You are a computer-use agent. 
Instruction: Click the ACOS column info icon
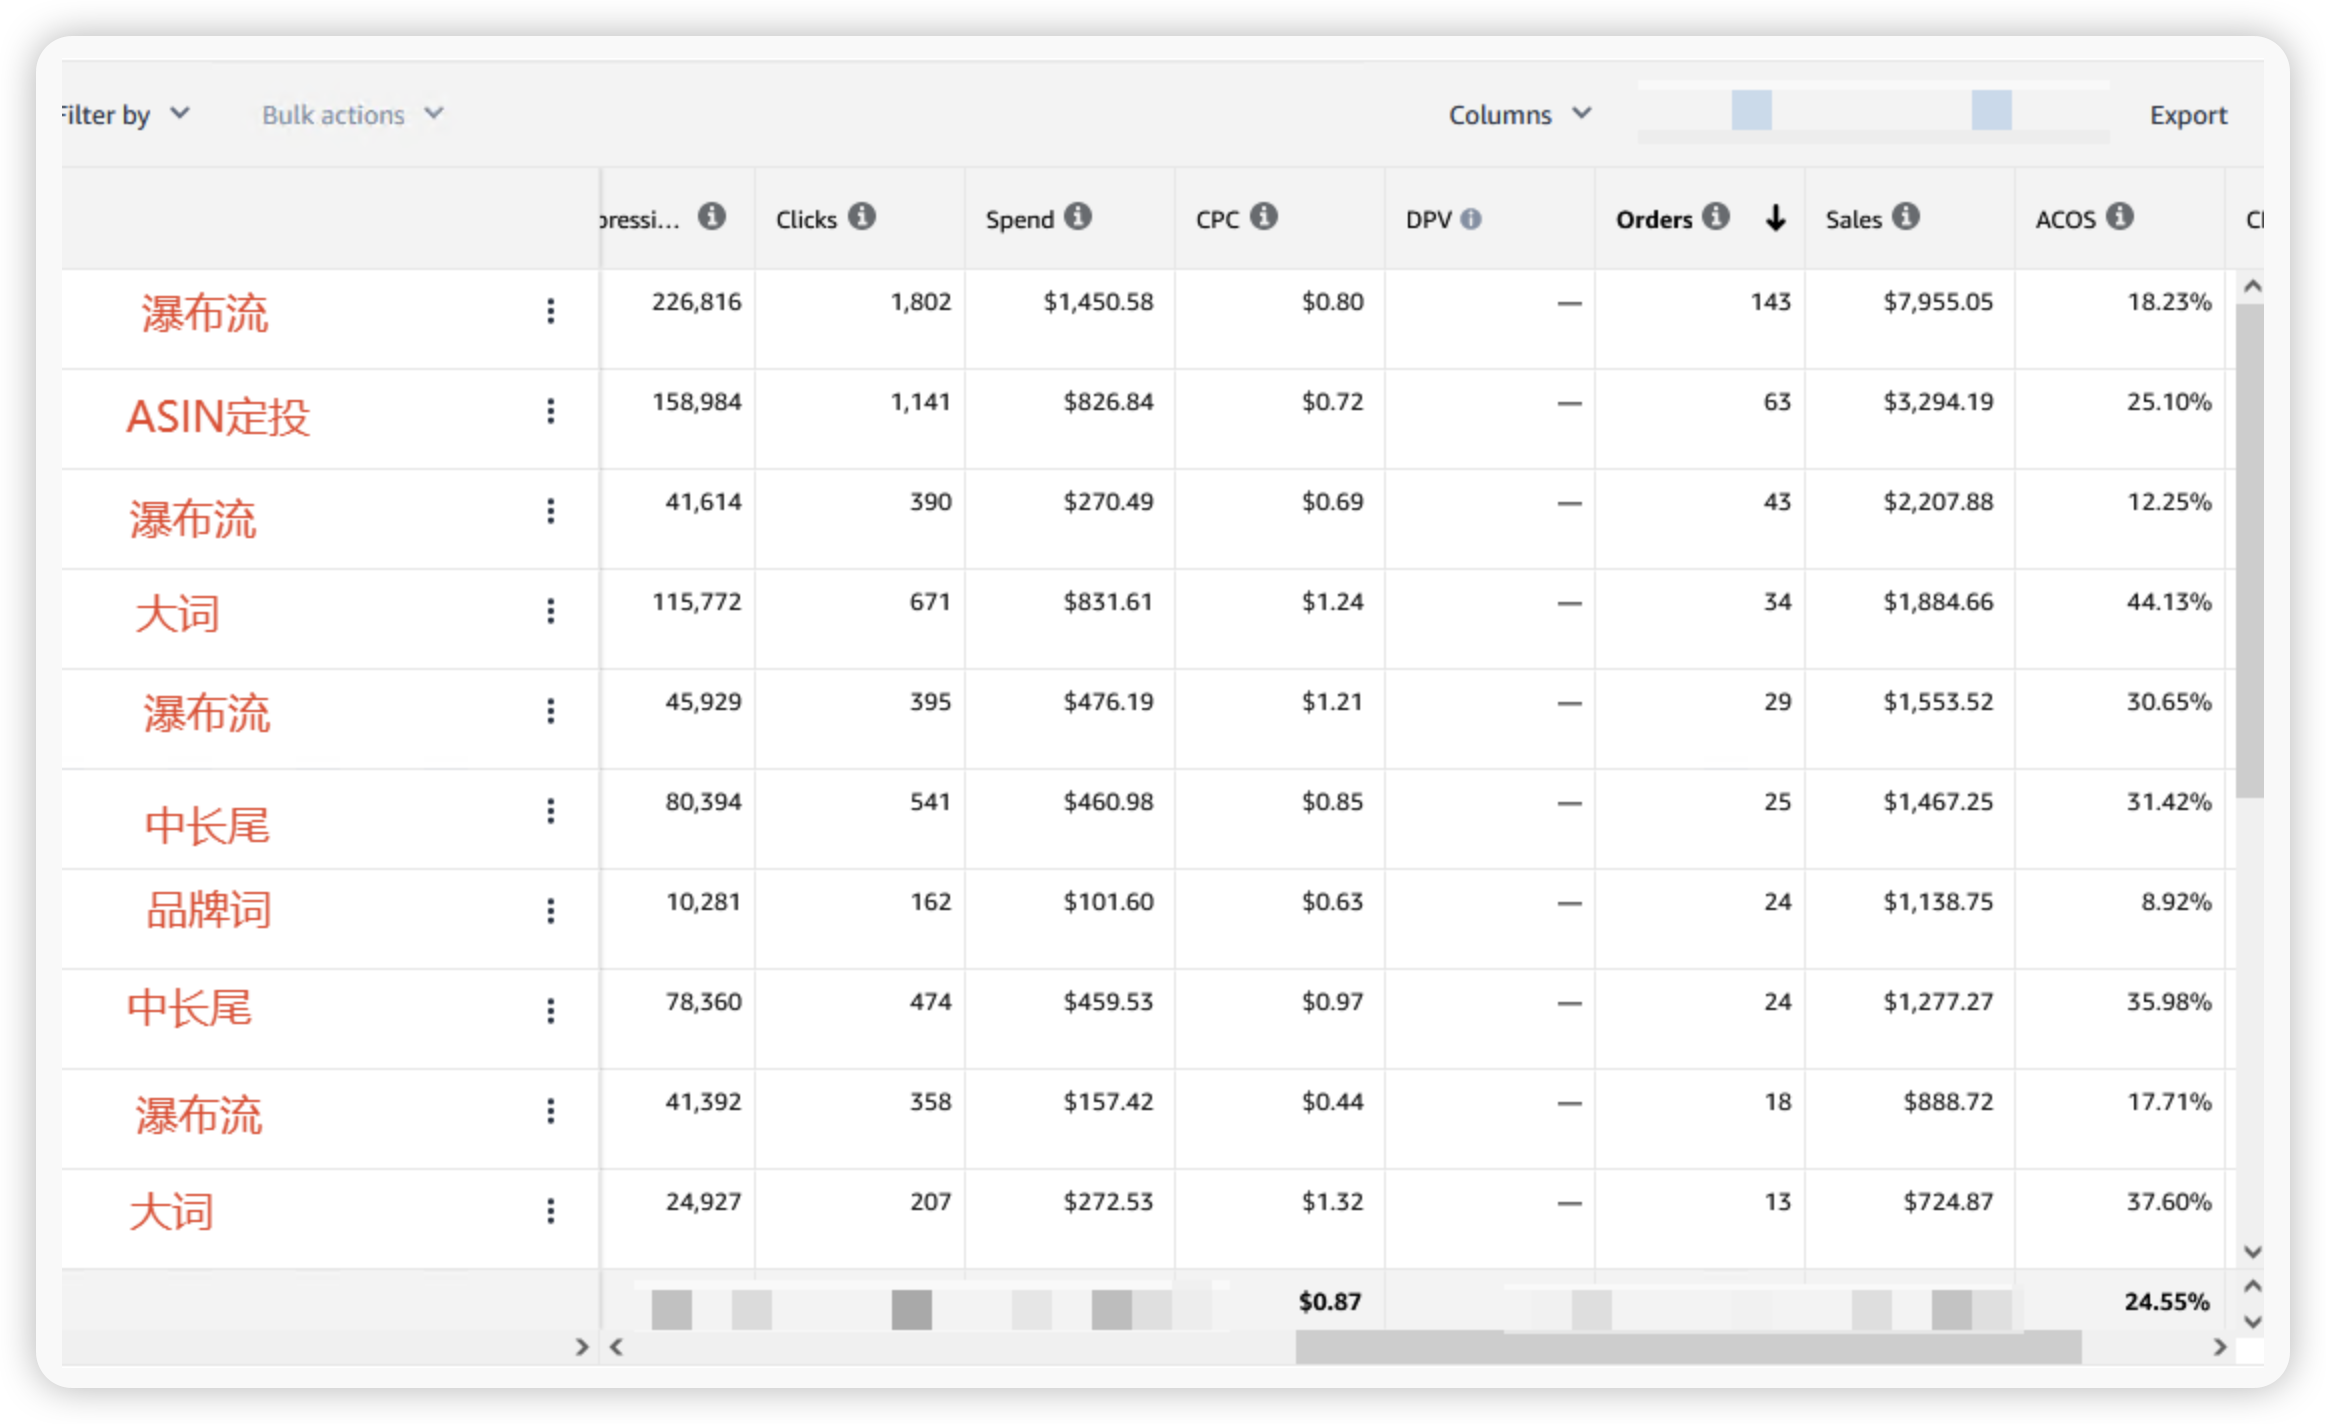2120,216
